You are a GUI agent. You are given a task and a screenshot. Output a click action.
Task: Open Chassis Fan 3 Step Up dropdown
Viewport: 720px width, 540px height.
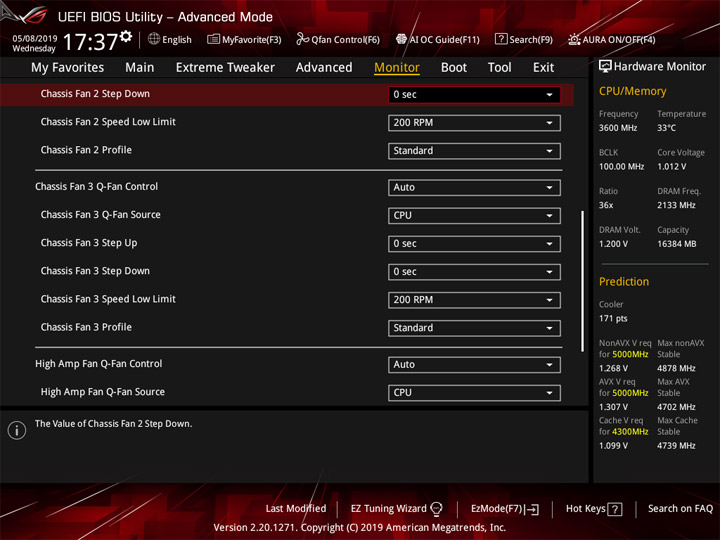click(x=474, y=244)
